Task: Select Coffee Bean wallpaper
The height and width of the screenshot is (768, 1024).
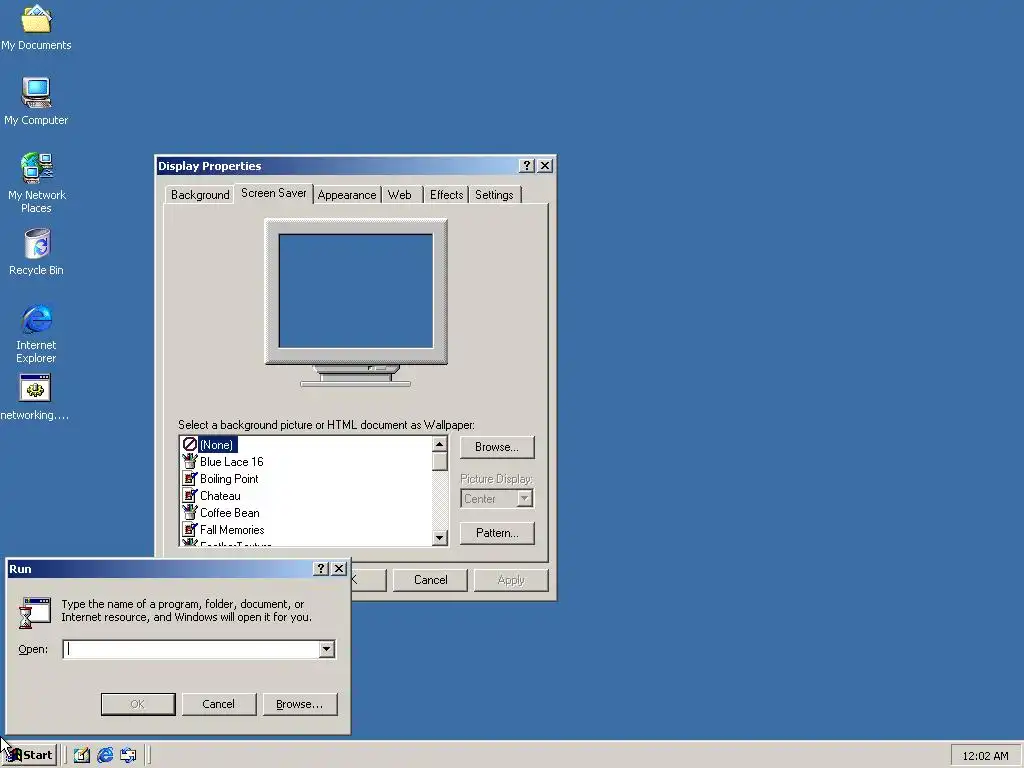Action: [230, 513]
